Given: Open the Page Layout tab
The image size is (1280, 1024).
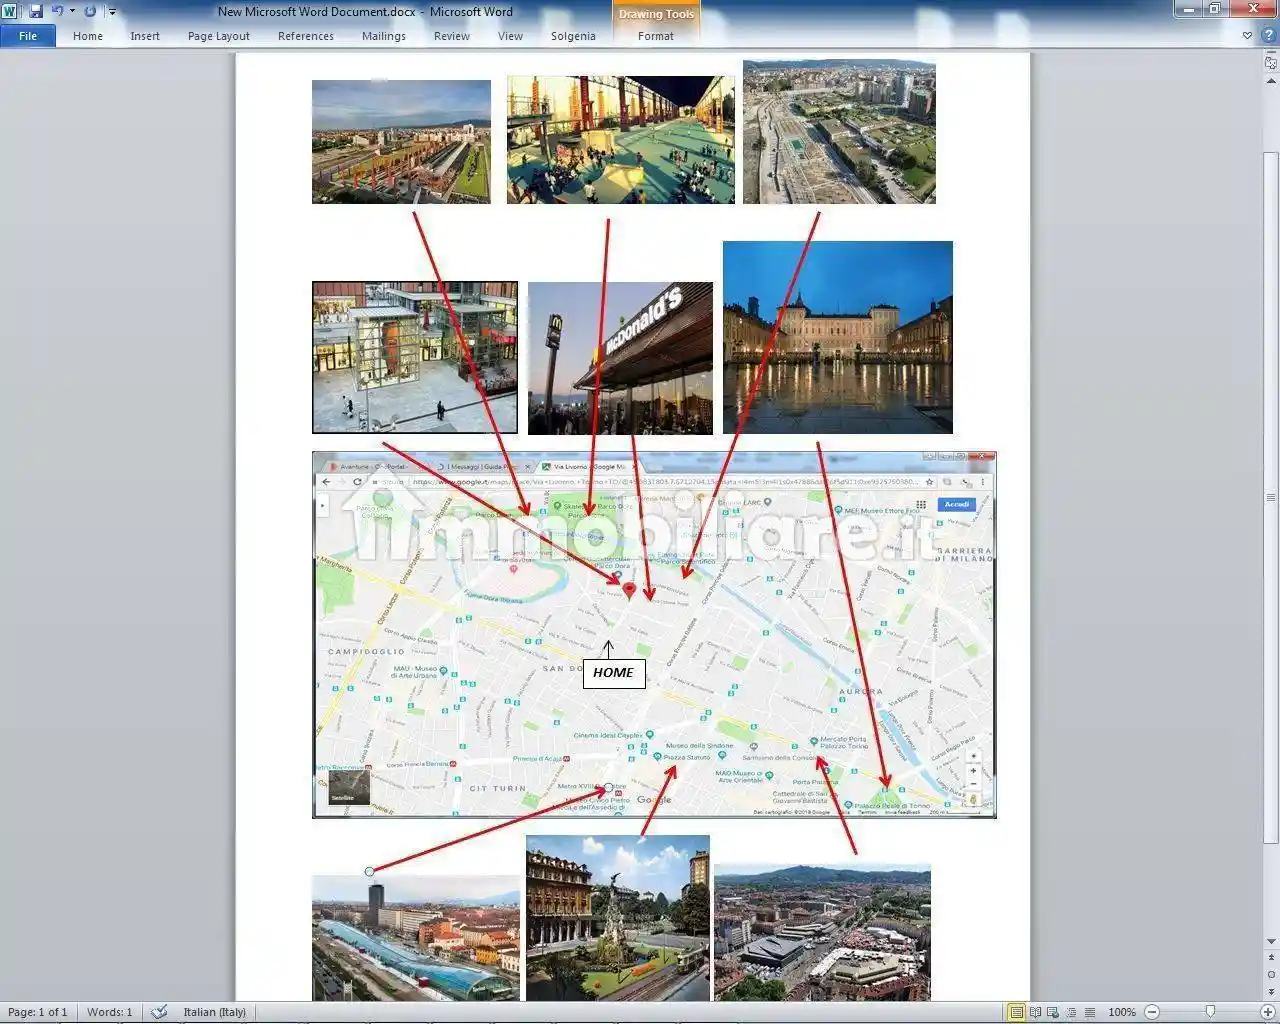Looking at the screenshot, I should pos(219,36).
